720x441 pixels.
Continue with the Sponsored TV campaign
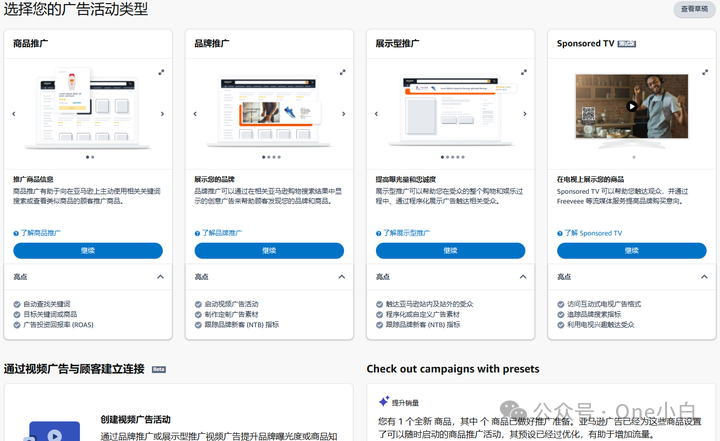pyautogui.click(x=631, y=251)
